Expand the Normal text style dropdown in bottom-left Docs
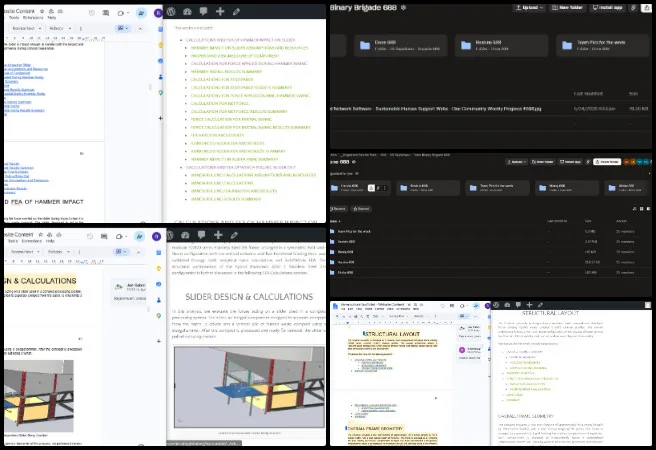This screenshot has height=450, width=656. point(26,252)
